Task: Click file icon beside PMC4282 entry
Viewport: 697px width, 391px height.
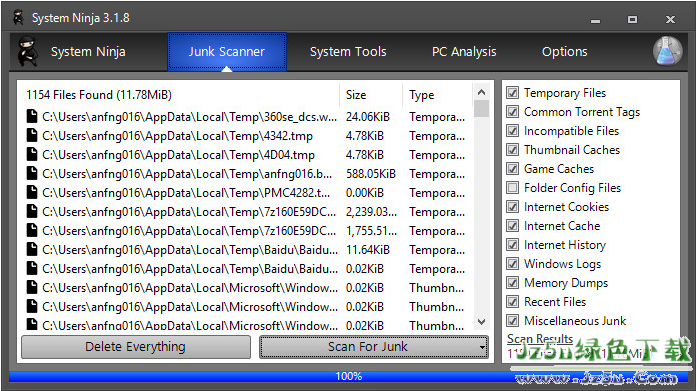Action: coord(32,193)
